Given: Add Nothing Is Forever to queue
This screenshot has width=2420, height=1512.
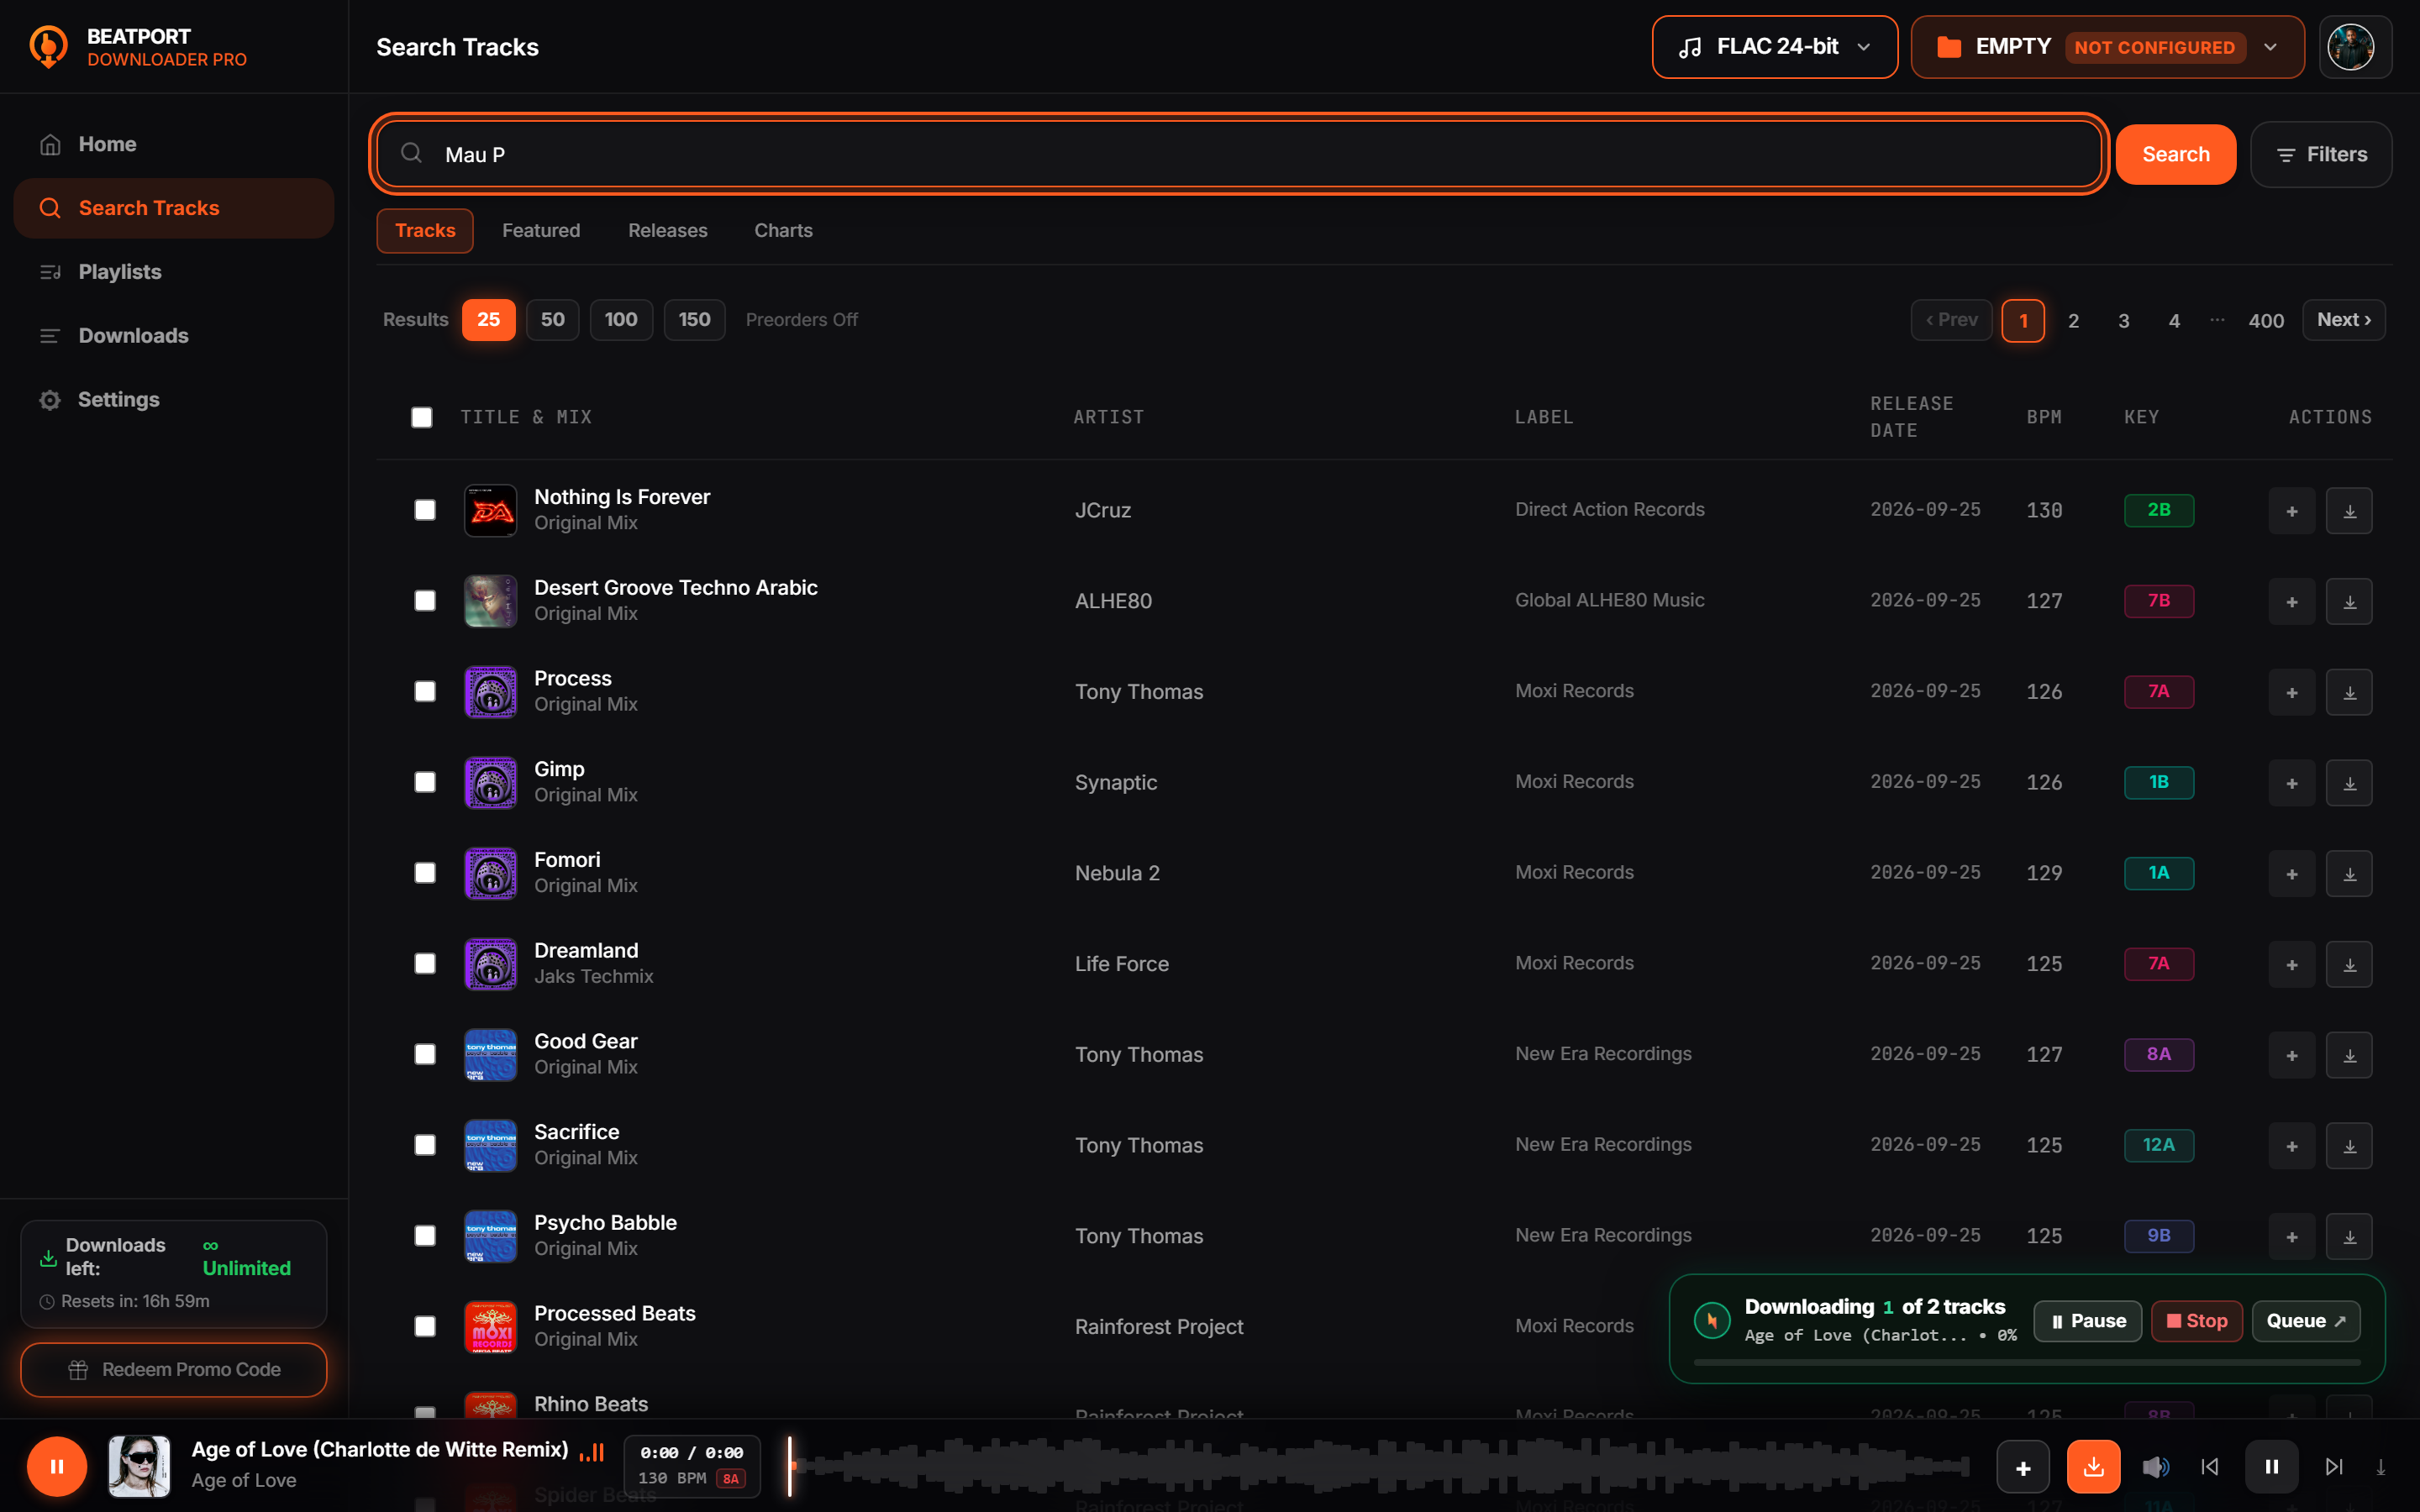Looking at the screenshot, I should pyautogui.click(x=2291, y=511).
